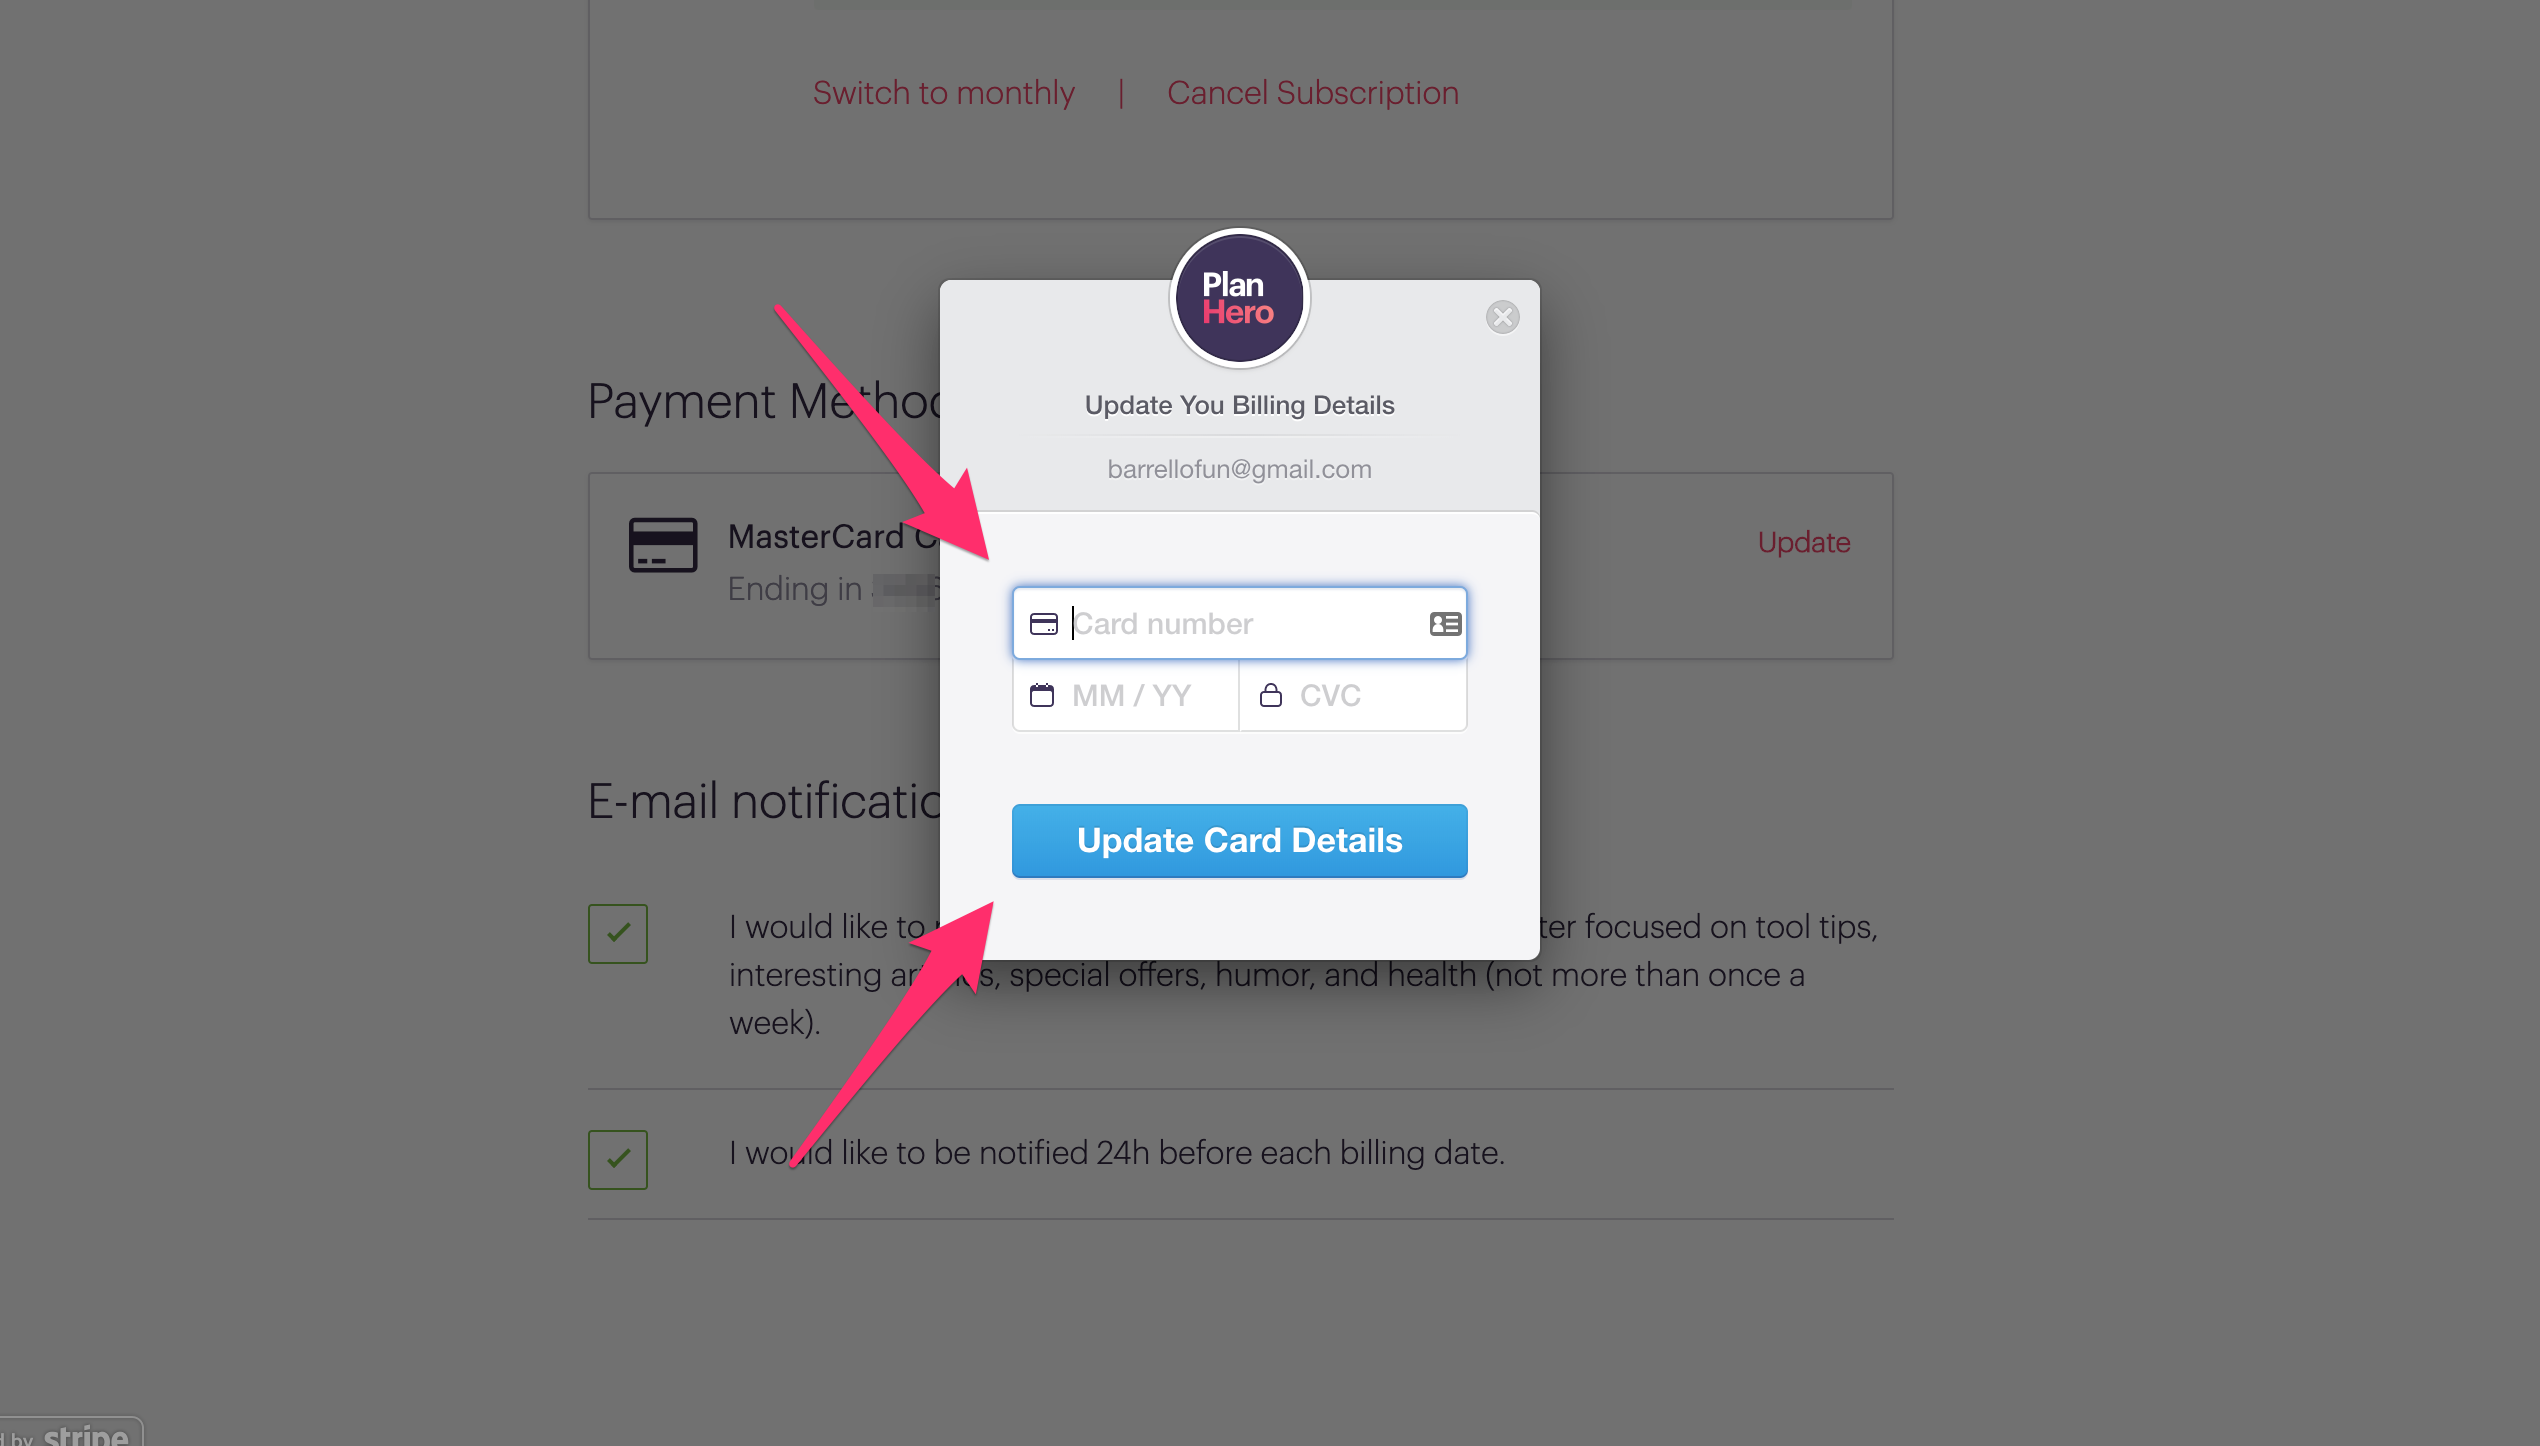Screen dimensions: 2540x1446
Task: Click the Plan Hero logo badge
Action: [x=1239, y=298]
